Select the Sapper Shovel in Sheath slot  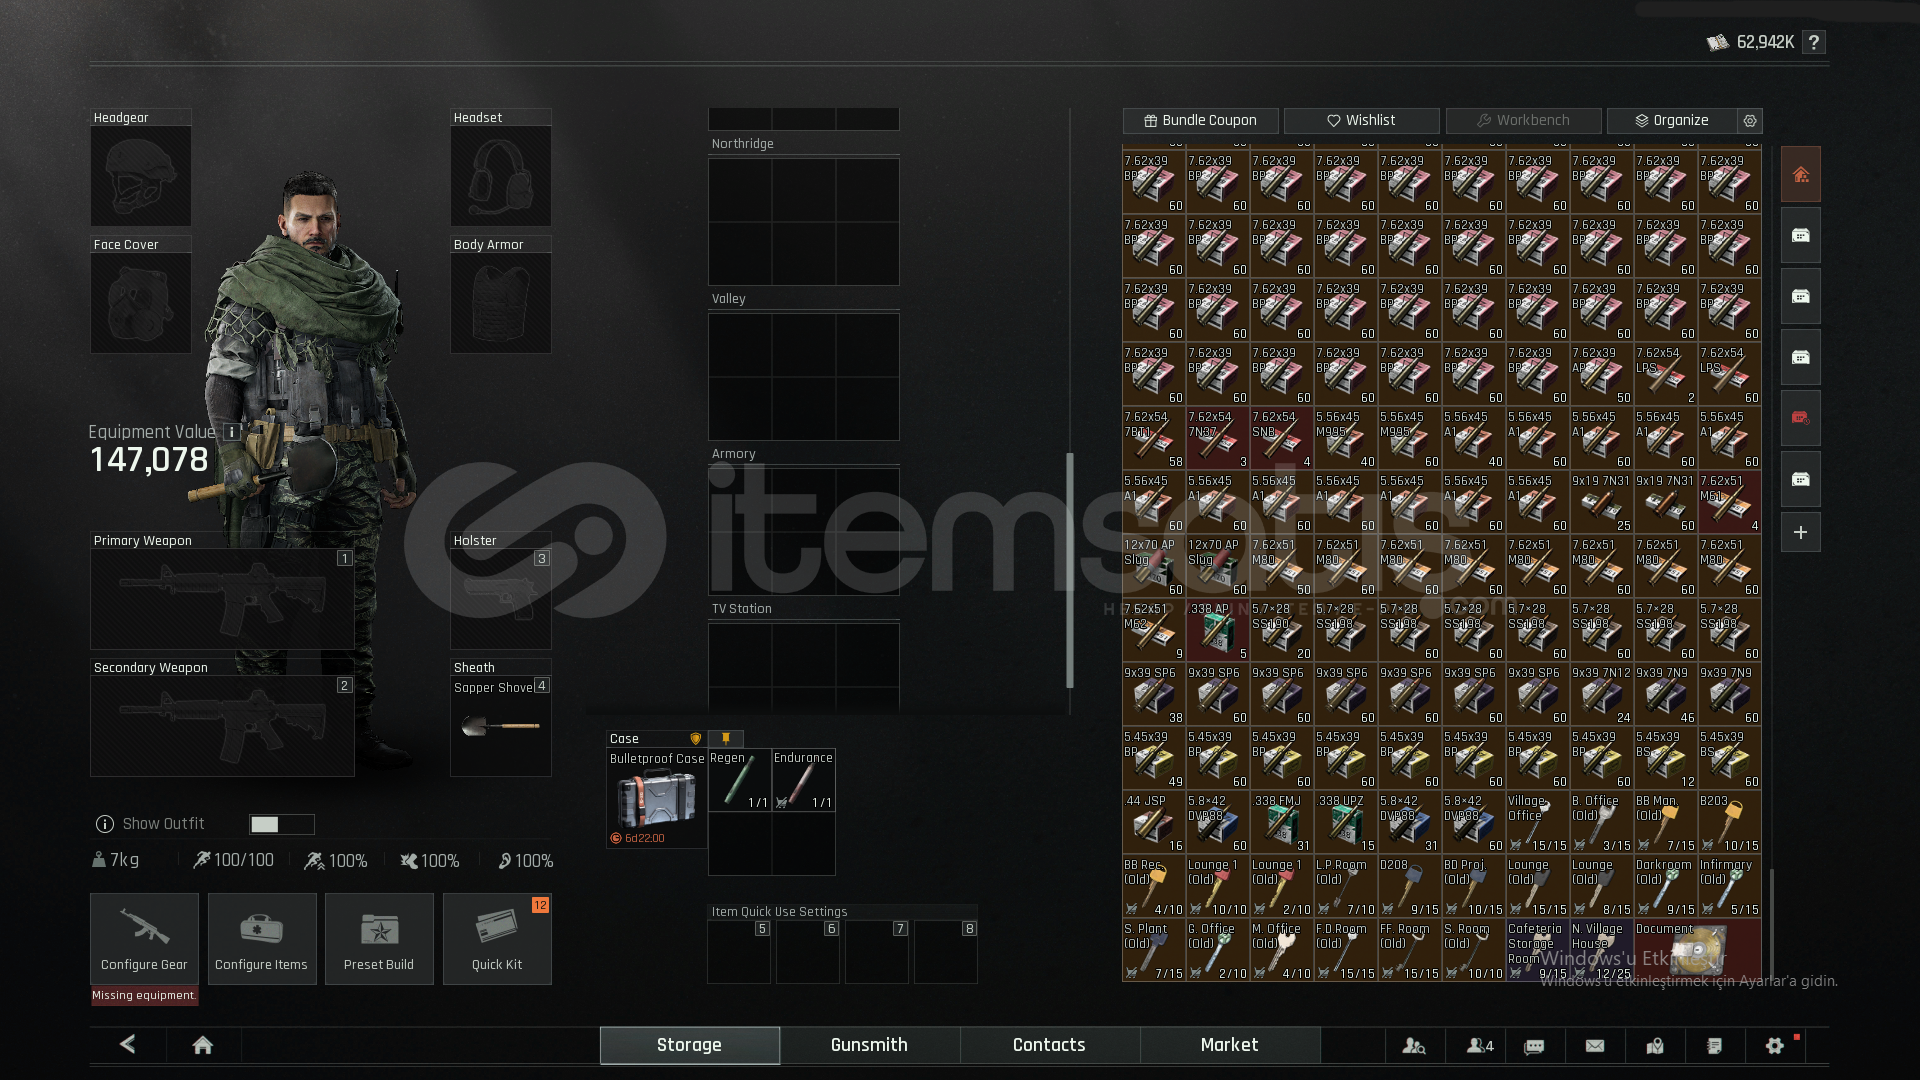click(500, 726)
